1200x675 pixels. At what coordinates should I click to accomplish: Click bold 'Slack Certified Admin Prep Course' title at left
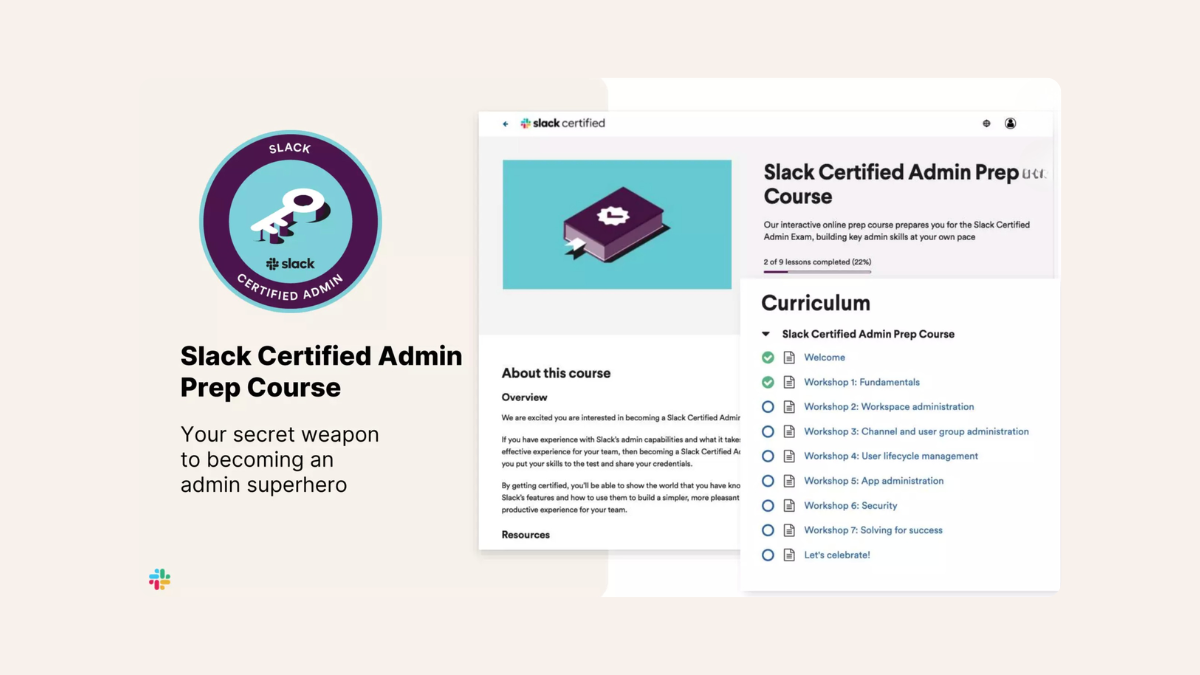pyautogui.click(x=321, y=371)
